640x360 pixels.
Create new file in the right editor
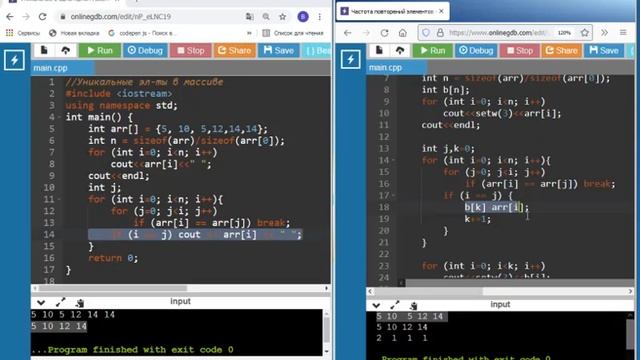pyautogui.click(x=379, y=50)
